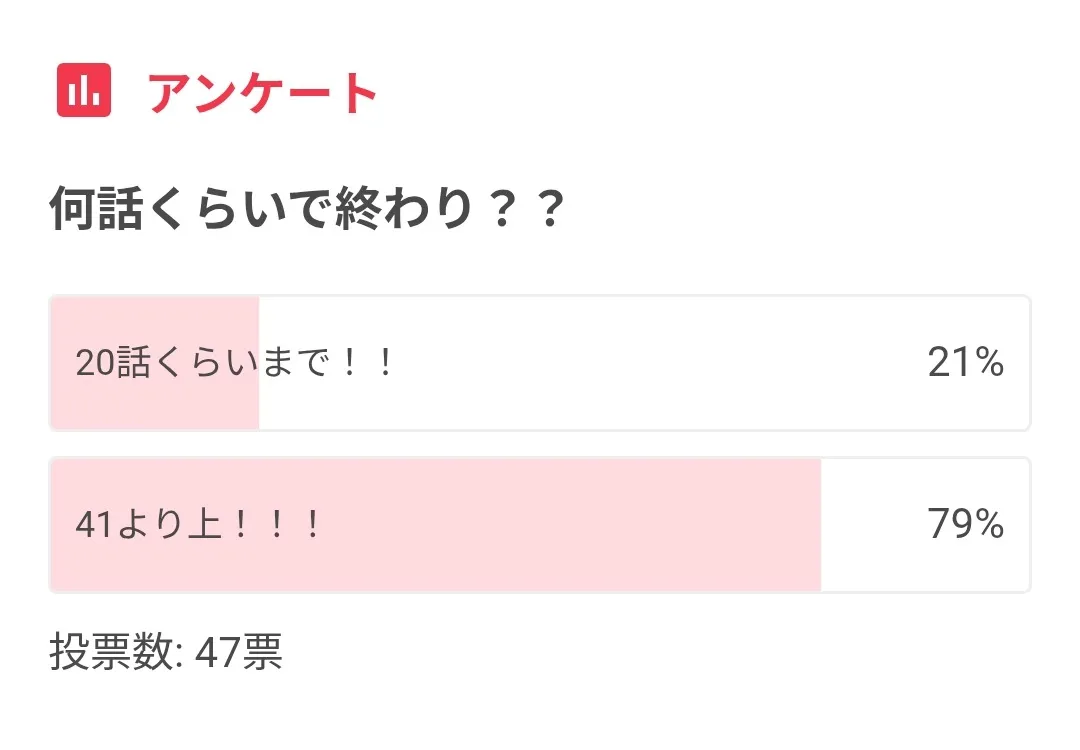Screen dimensions: 1080x750
Task: Click the pink fill of the 21% bar
Action: [x=155, y=320]
